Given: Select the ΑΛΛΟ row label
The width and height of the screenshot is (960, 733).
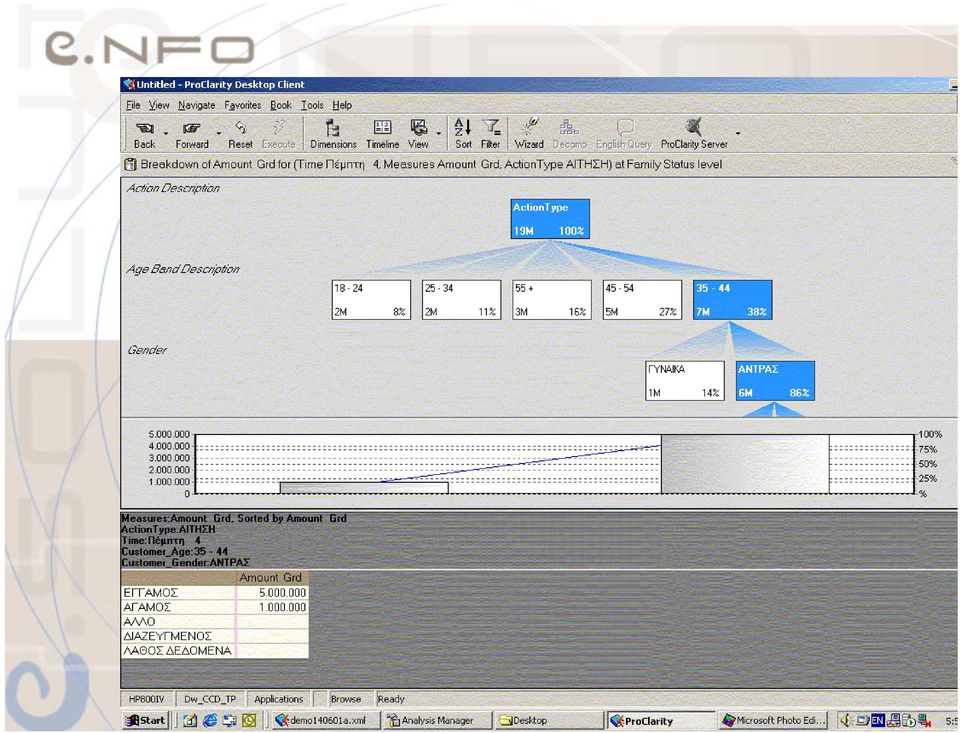Looking at the screenshot, I should pos(178,622).
